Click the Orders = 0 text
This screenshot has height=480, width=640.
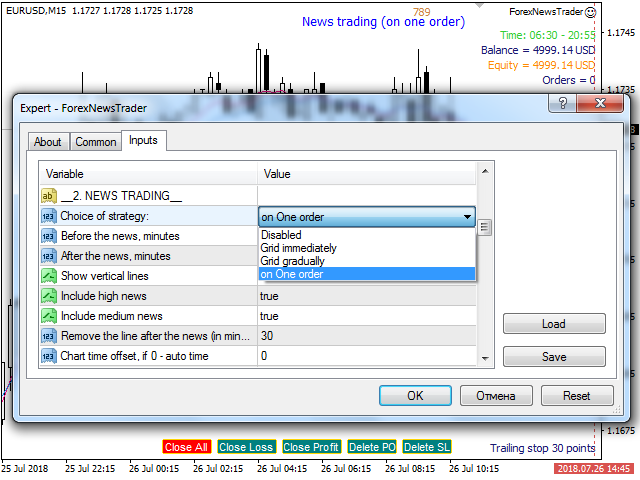click(569, 80)
